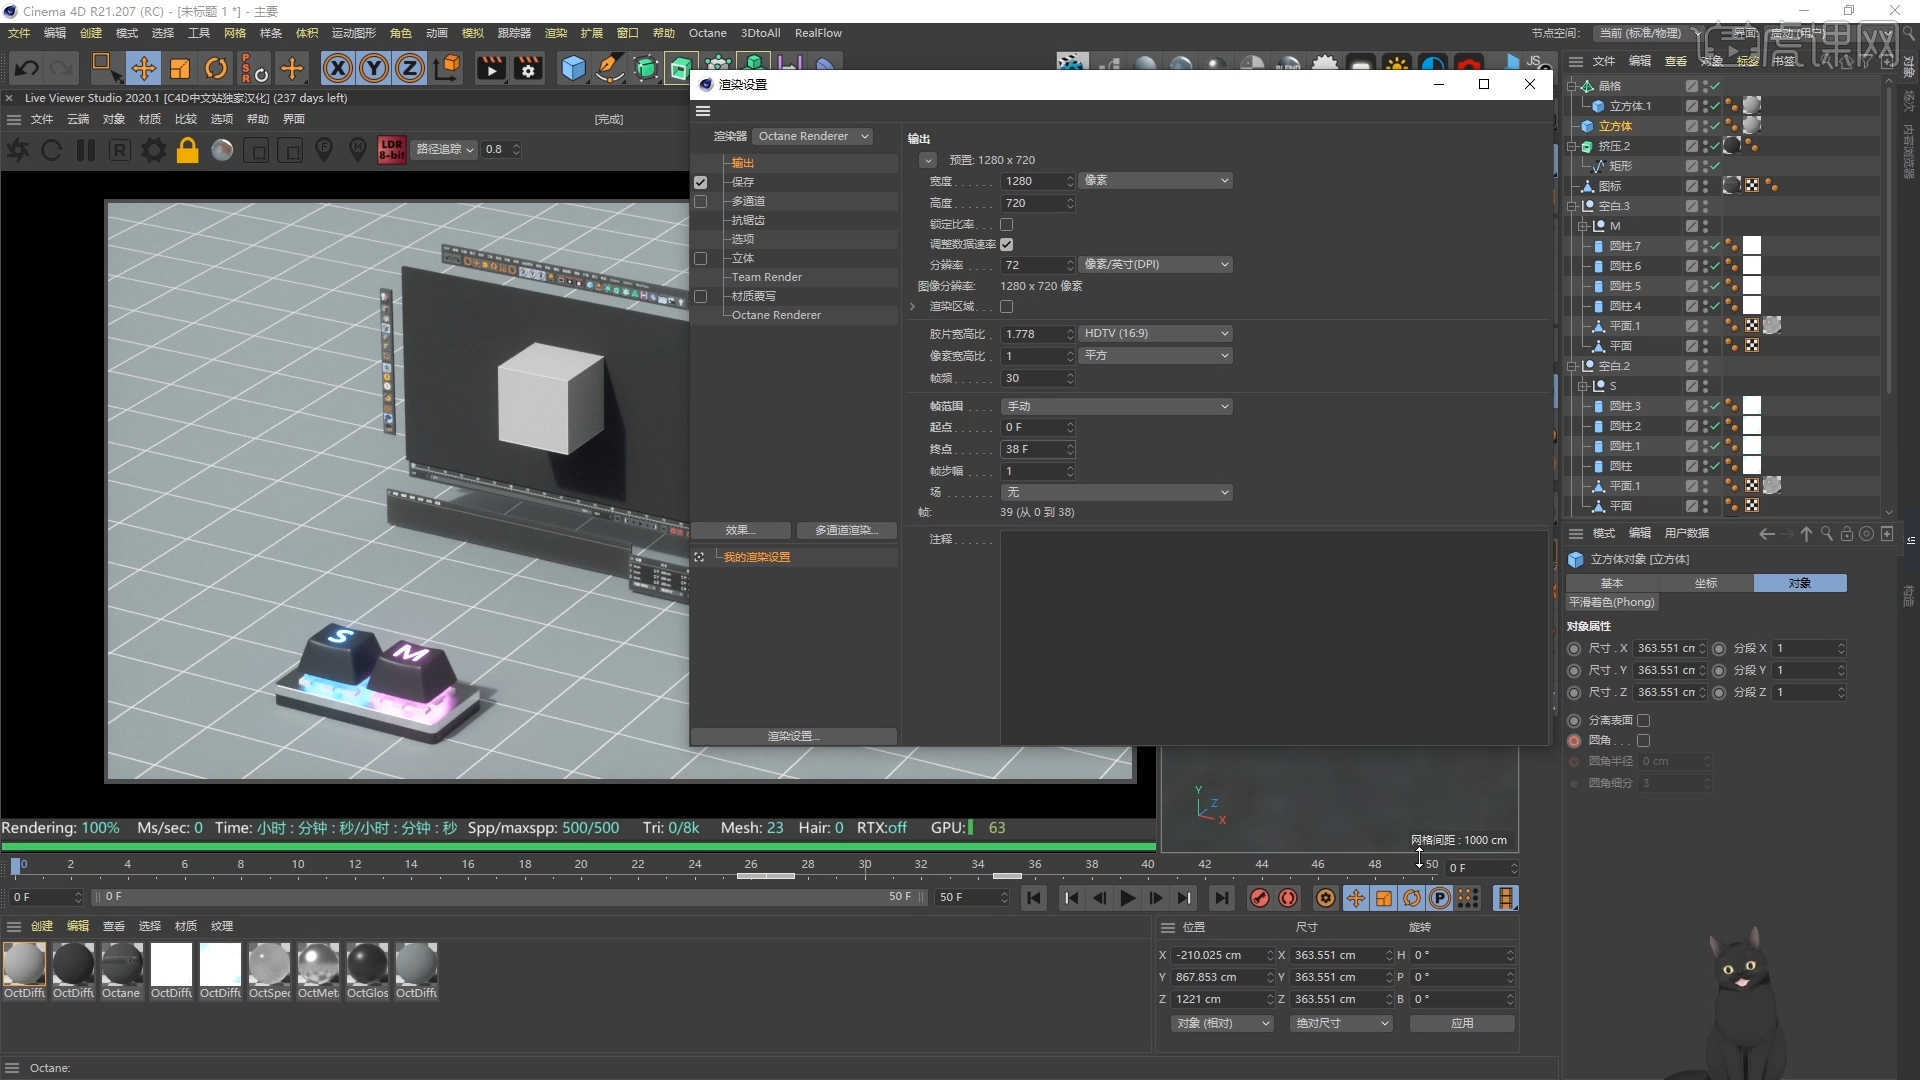Viewport: 1920px width, 1080px height.
Task: Toggle Y axis lock
Action: [x=374, y=68]
